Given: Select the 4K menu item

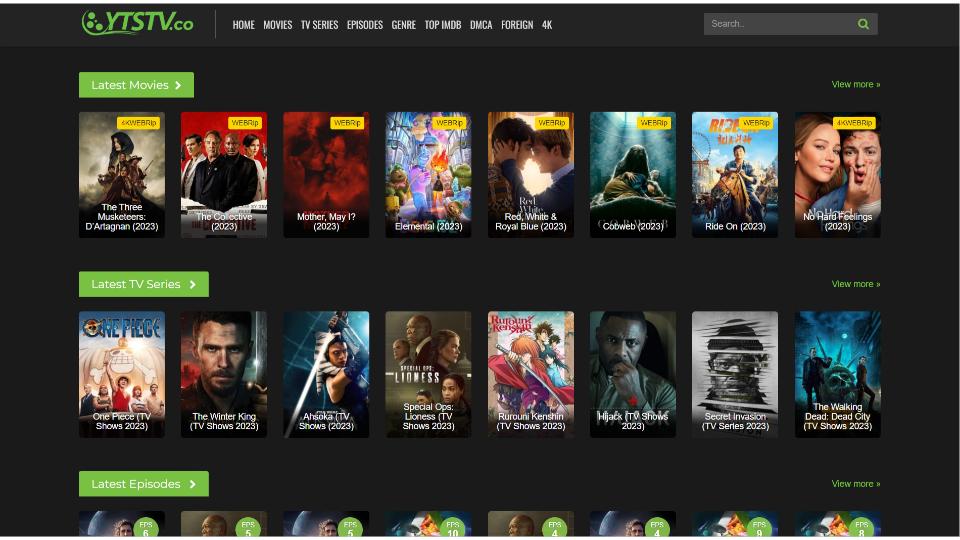Looking at the screenshot, I should click(547, 24).
